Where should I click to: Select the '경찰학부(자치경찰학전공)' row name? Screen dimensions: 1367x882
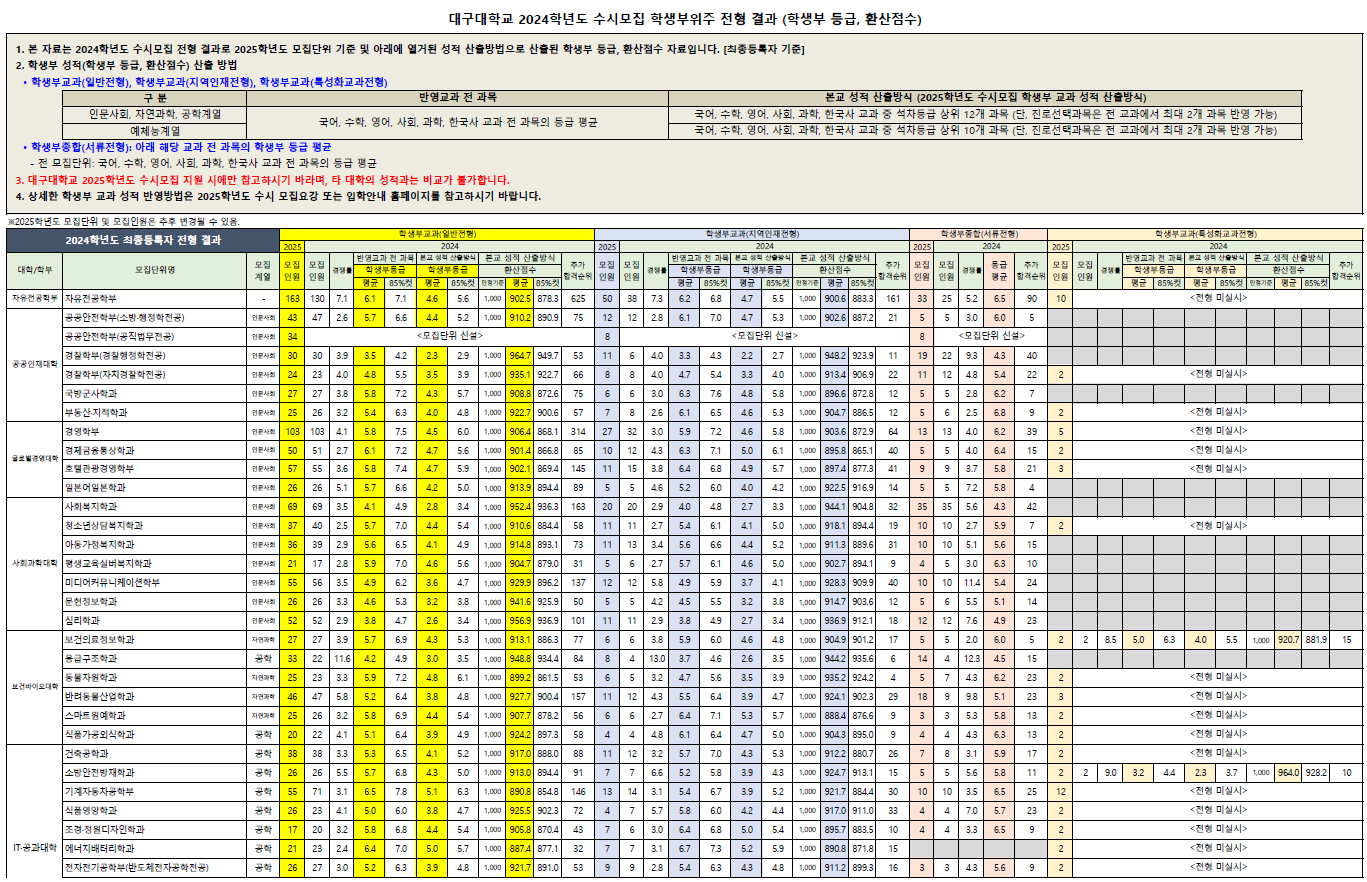click(x=154, y=374)
